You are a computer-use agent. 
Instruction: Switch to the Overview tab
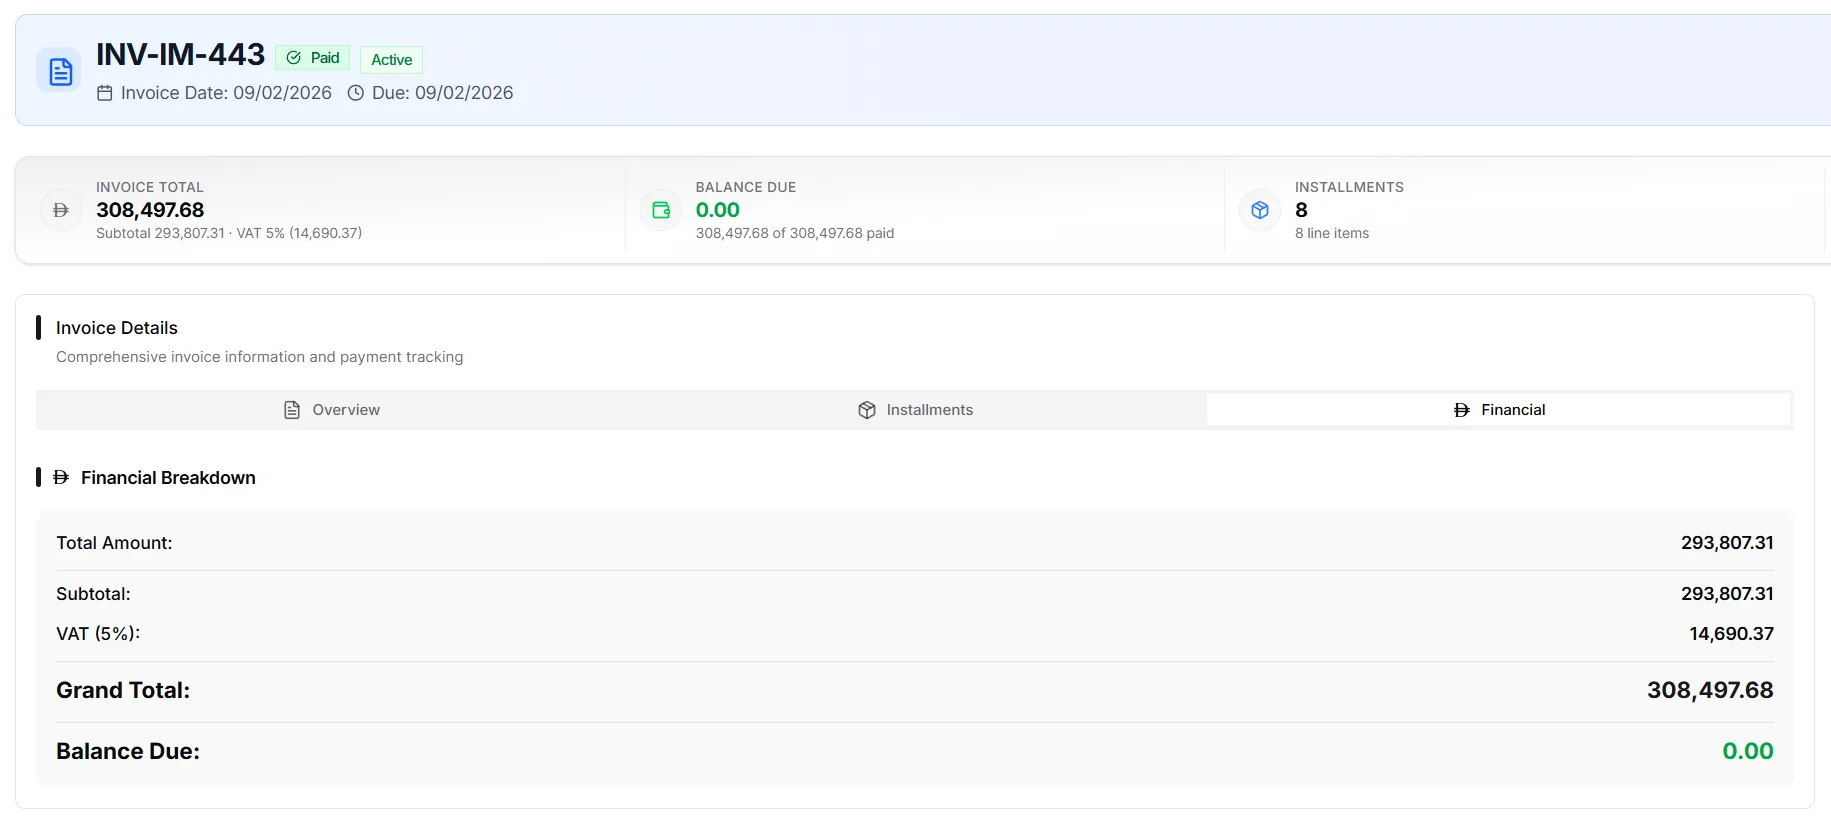331,410
